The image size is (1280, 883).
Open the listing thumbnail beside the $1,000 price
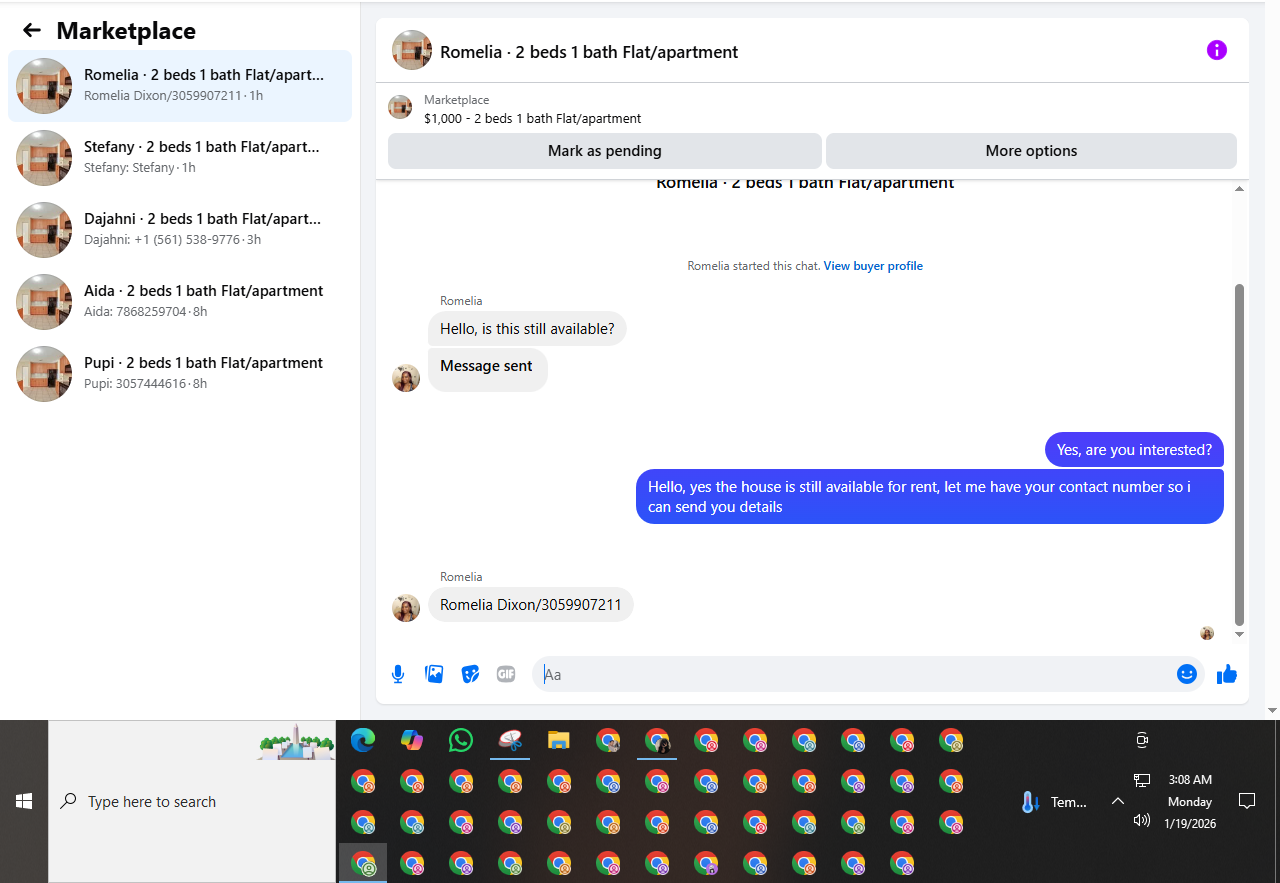[x=400, y=107]
